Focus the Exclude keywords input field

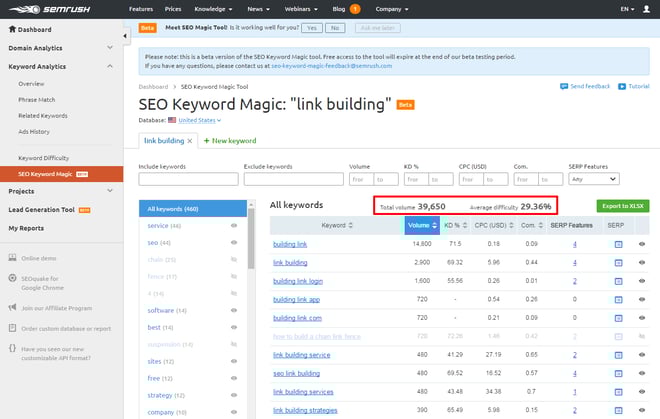click(293, 179)
